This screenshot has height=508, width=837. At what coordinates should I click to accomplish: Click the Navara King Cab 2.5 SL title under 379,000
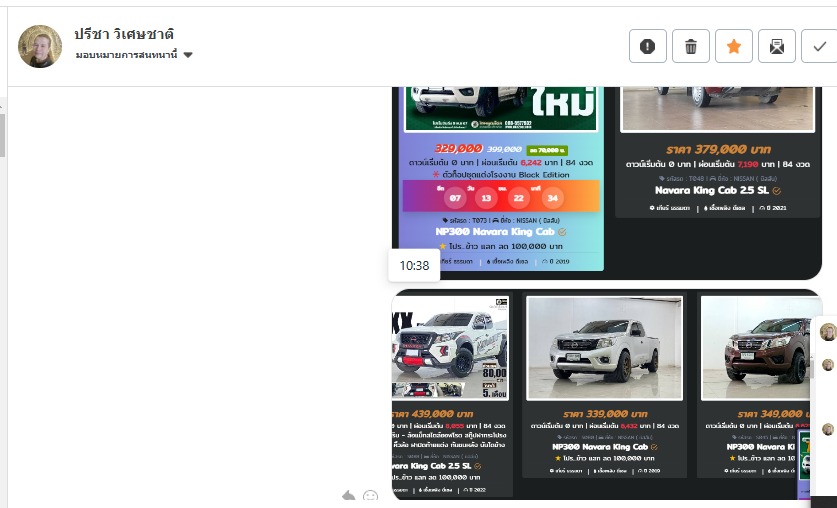(x=712, y=190)
